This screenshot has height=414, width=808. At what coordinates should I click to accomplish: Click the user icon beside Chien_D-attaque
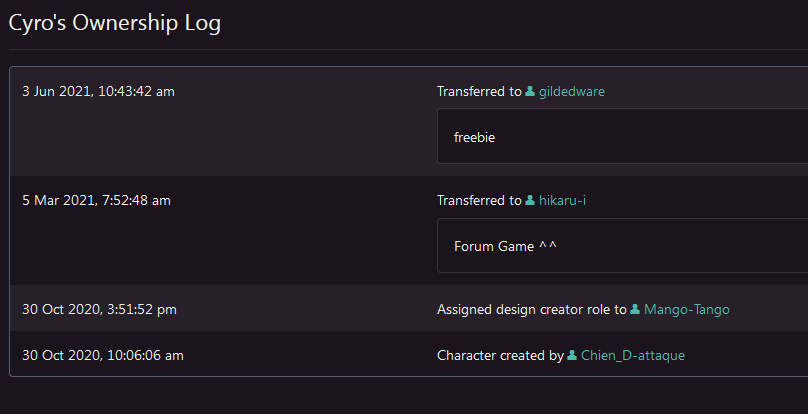(572, 355)
